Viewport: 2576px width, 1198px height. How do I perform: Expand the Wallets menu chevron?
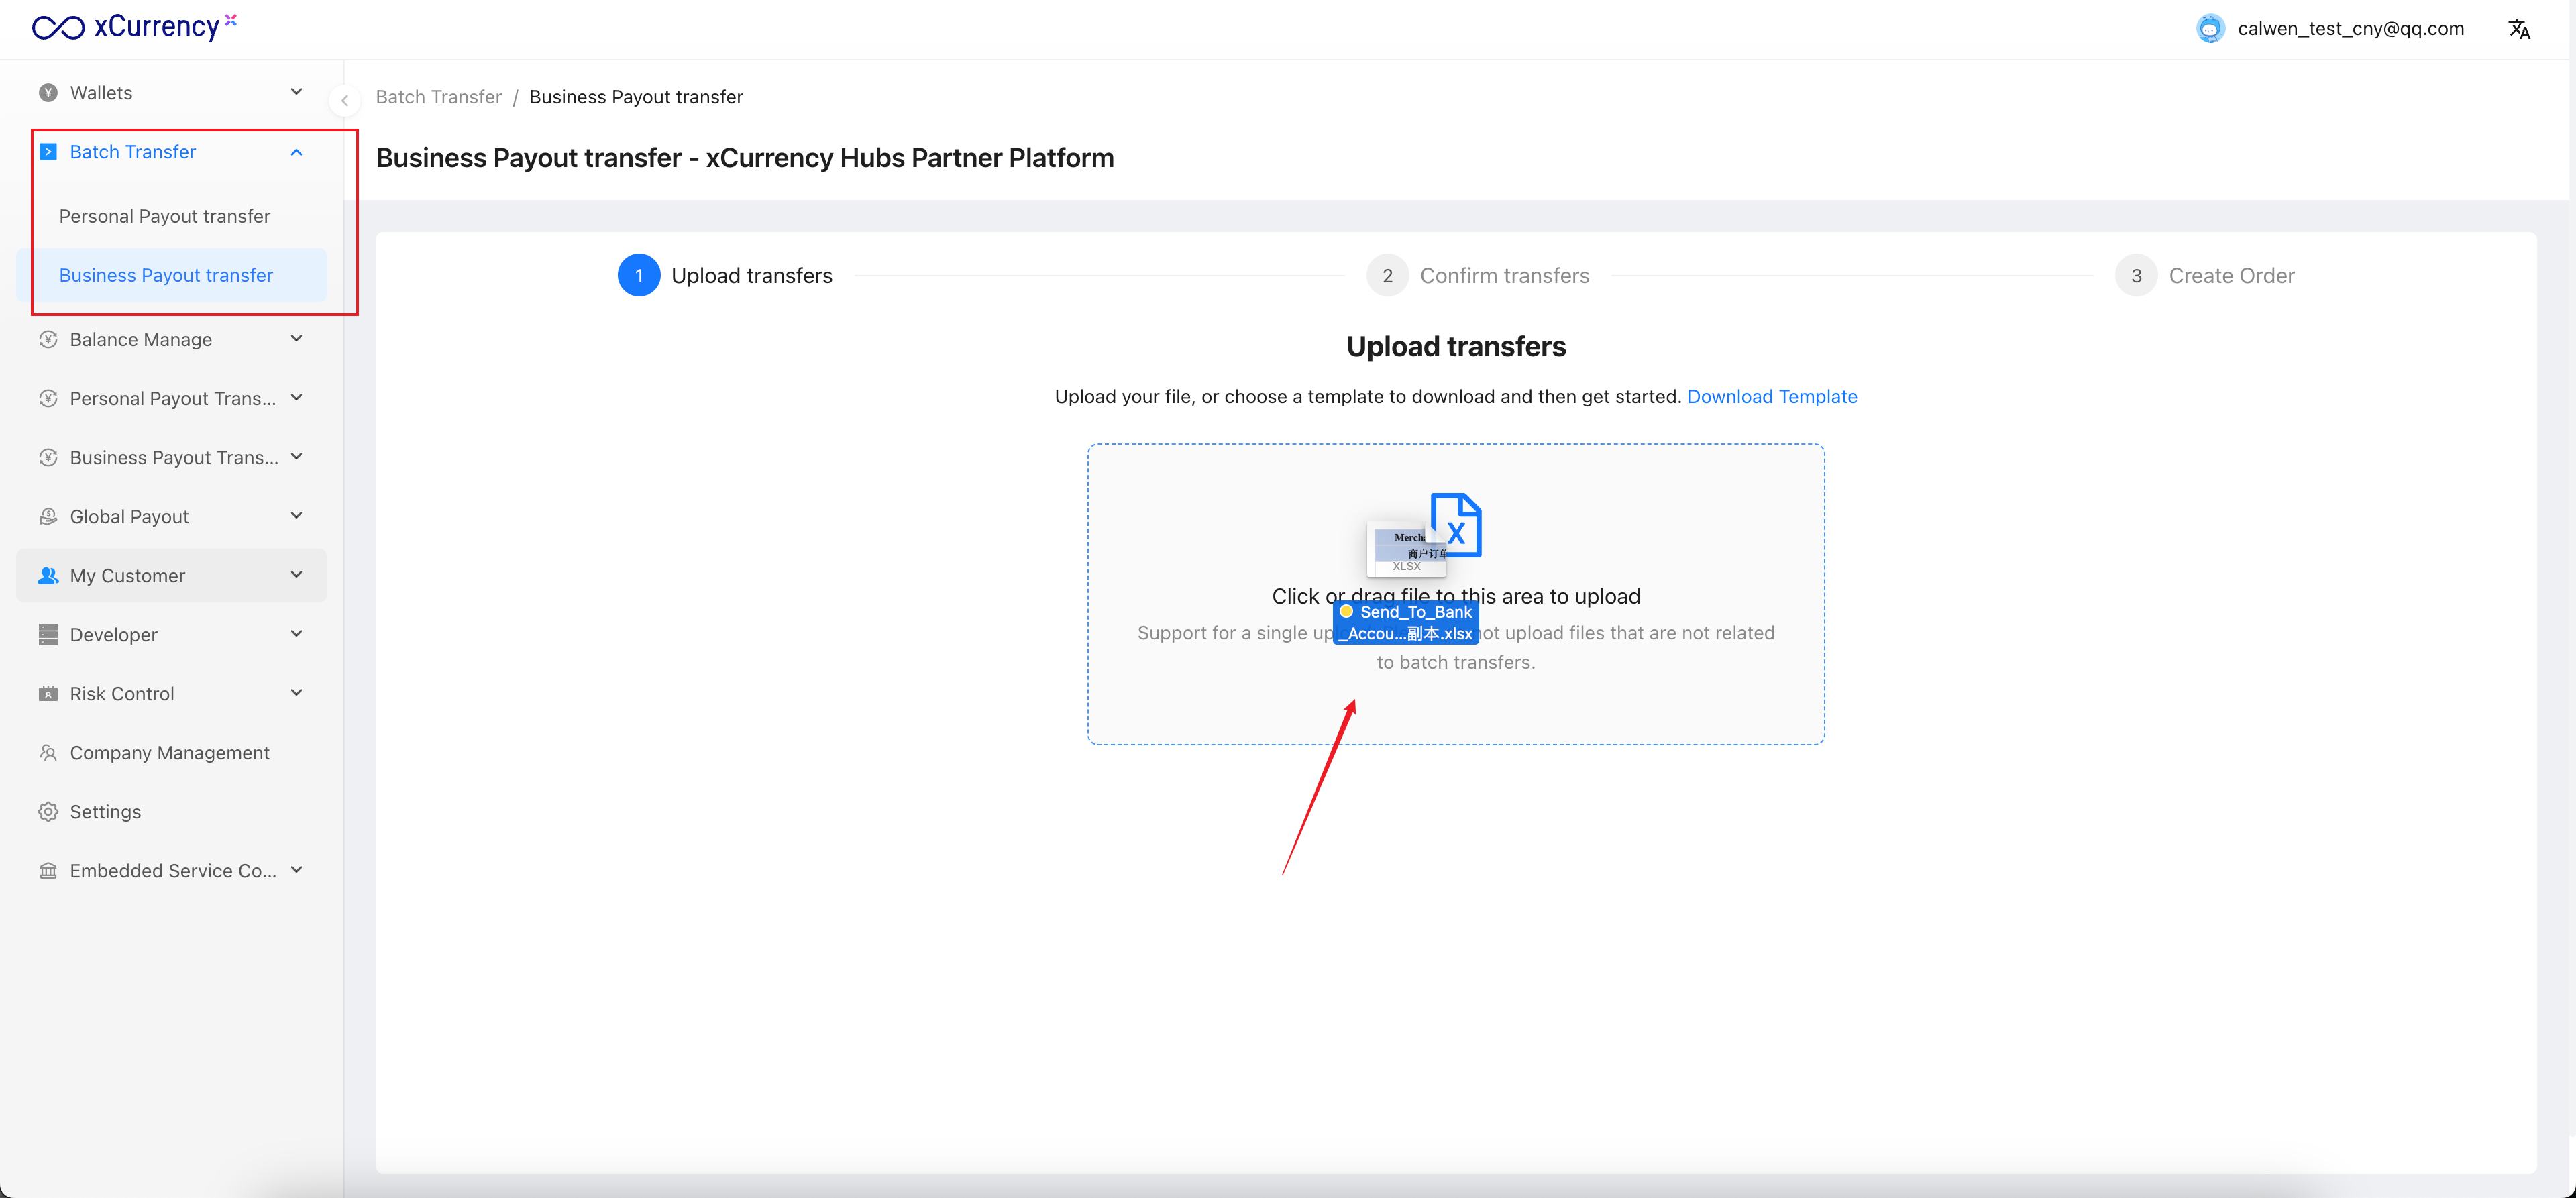point(296,92)
